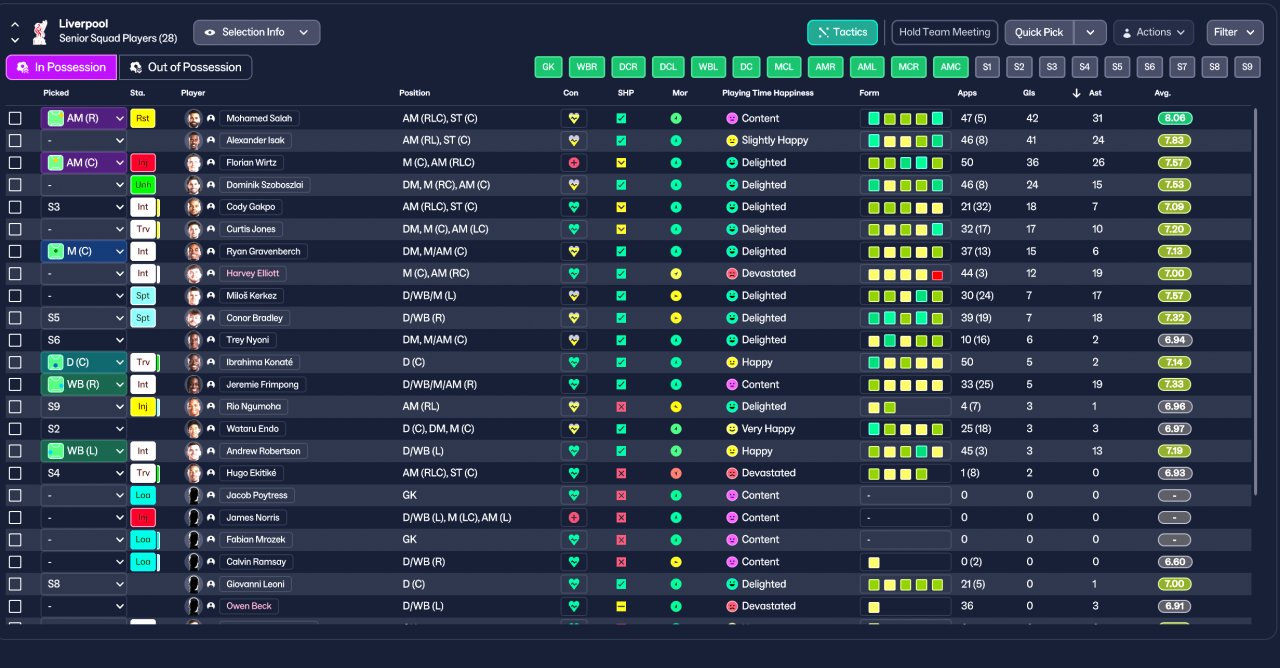The height and width of the screenshot is (668, 1280).
Task: Click Jacob Poytress's Loa status badge
Action: pyautogui.click(x=143, y=495)
